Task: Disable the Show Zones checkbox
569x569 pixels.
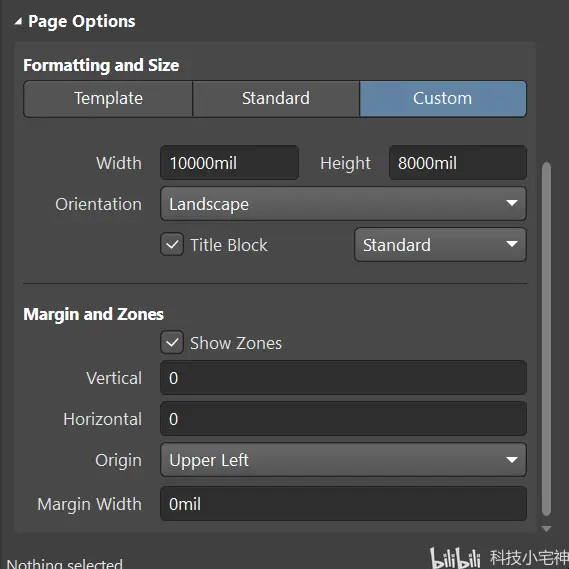Action: [172, 342]
